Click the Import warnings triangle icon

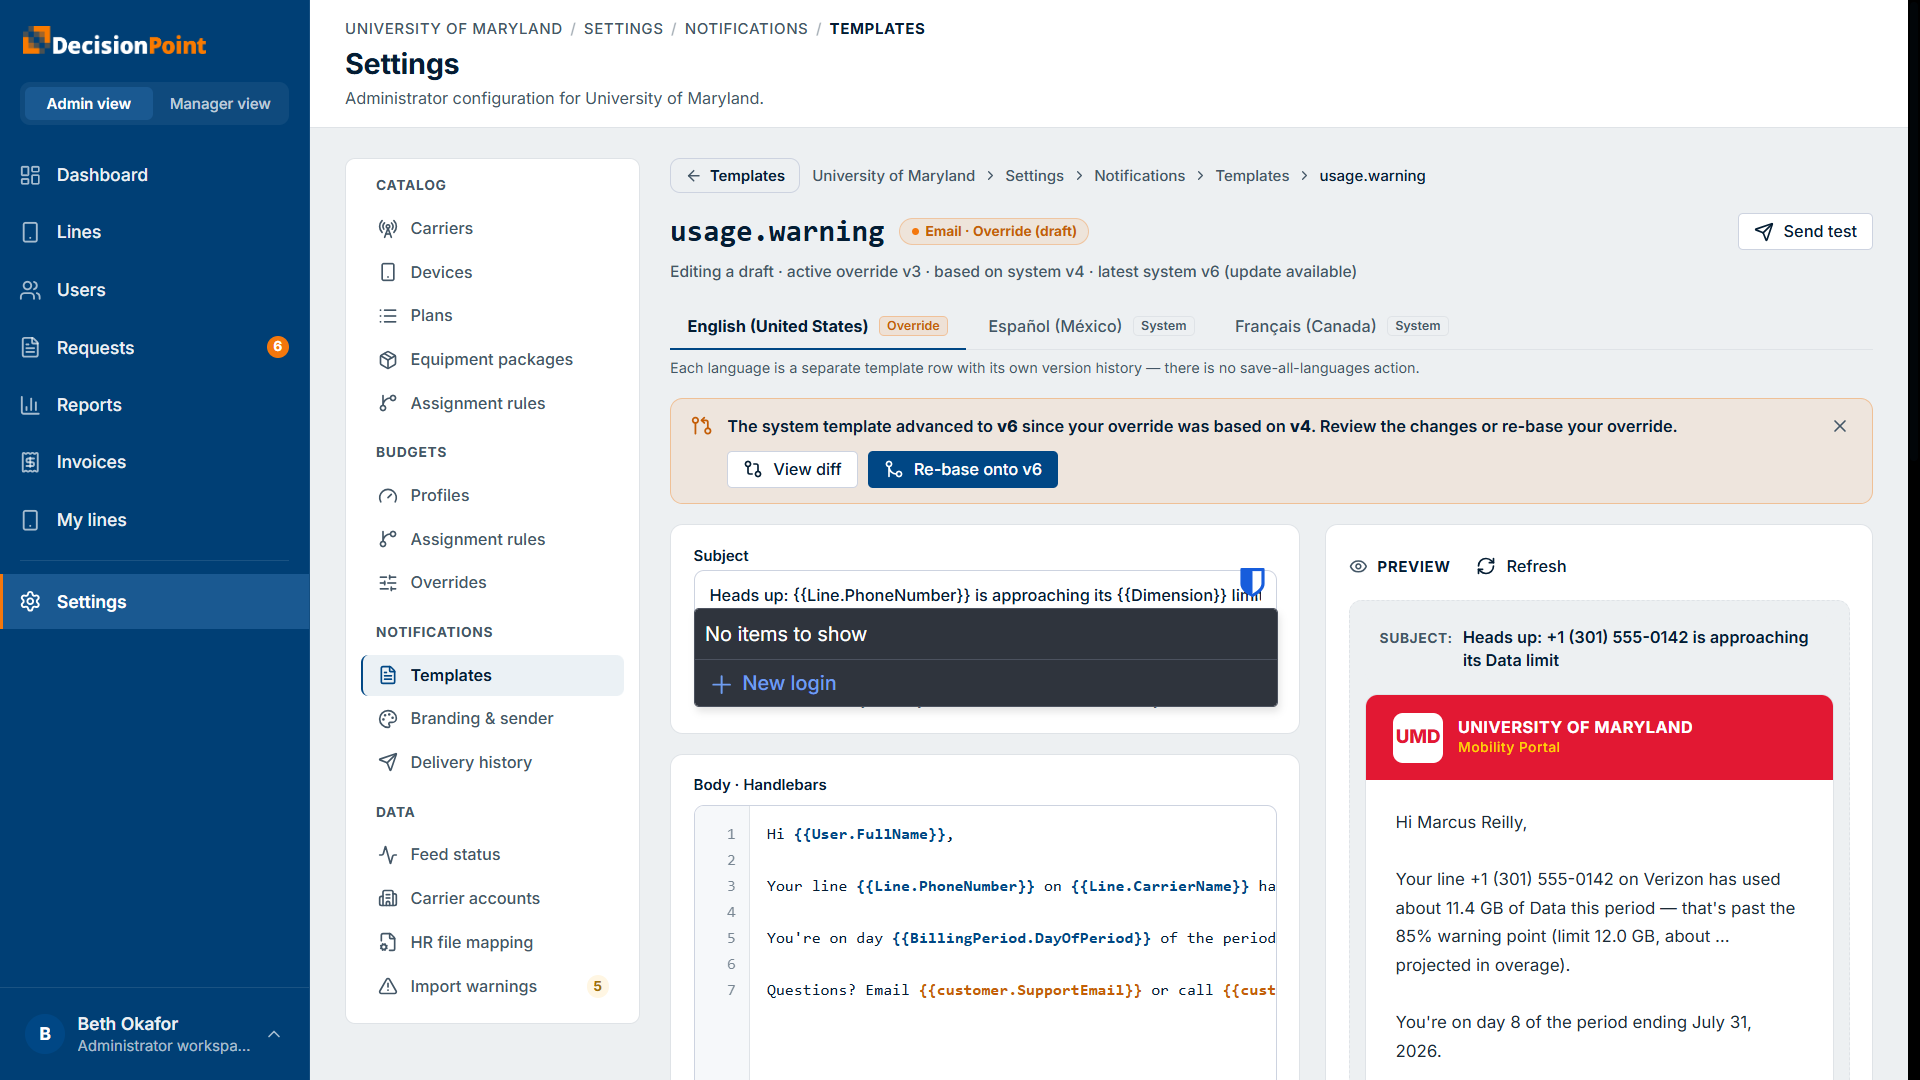388,987
